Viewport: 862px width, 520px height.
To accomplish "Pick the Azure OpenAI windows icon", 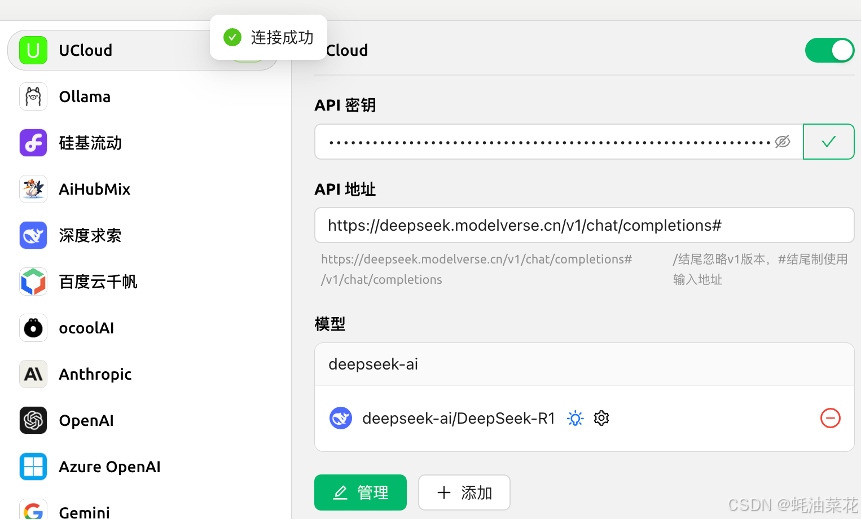I will click(x=33, y=467).
